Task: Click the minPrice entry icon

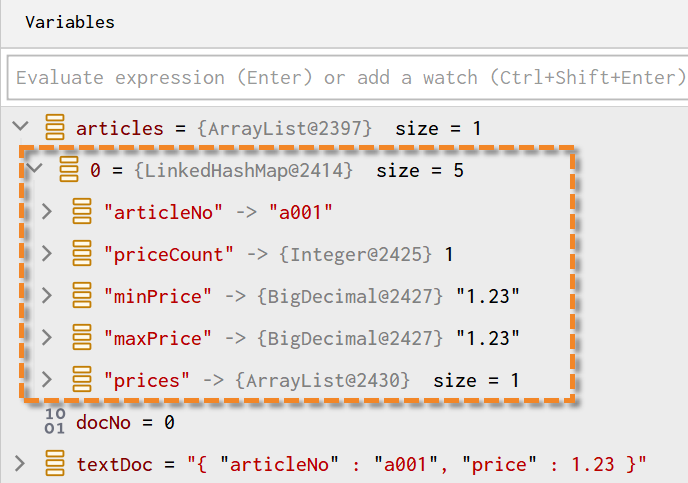Action: click(82, 295)
